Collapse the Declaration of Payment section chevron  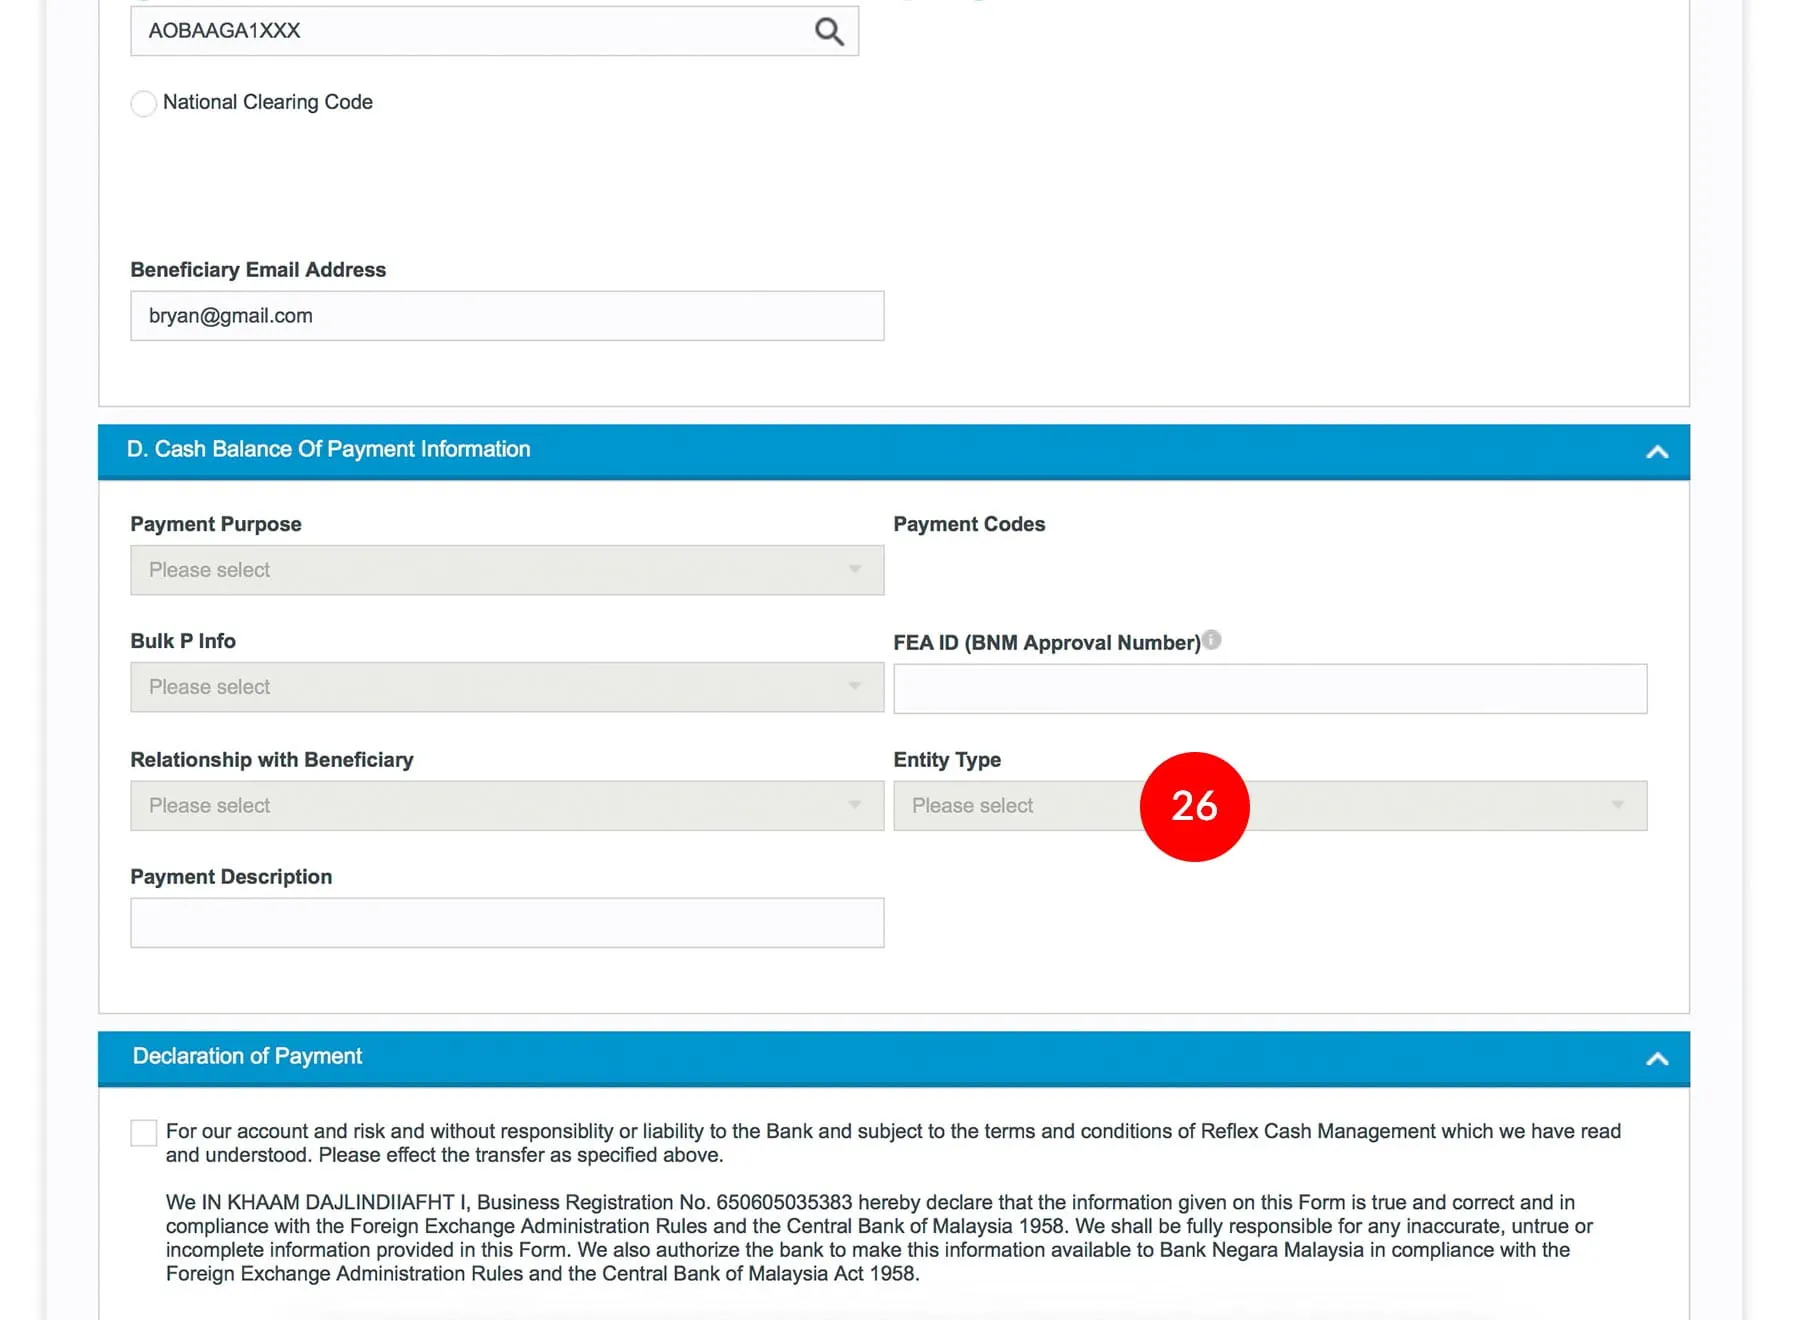click(x=1656, y=1059)
